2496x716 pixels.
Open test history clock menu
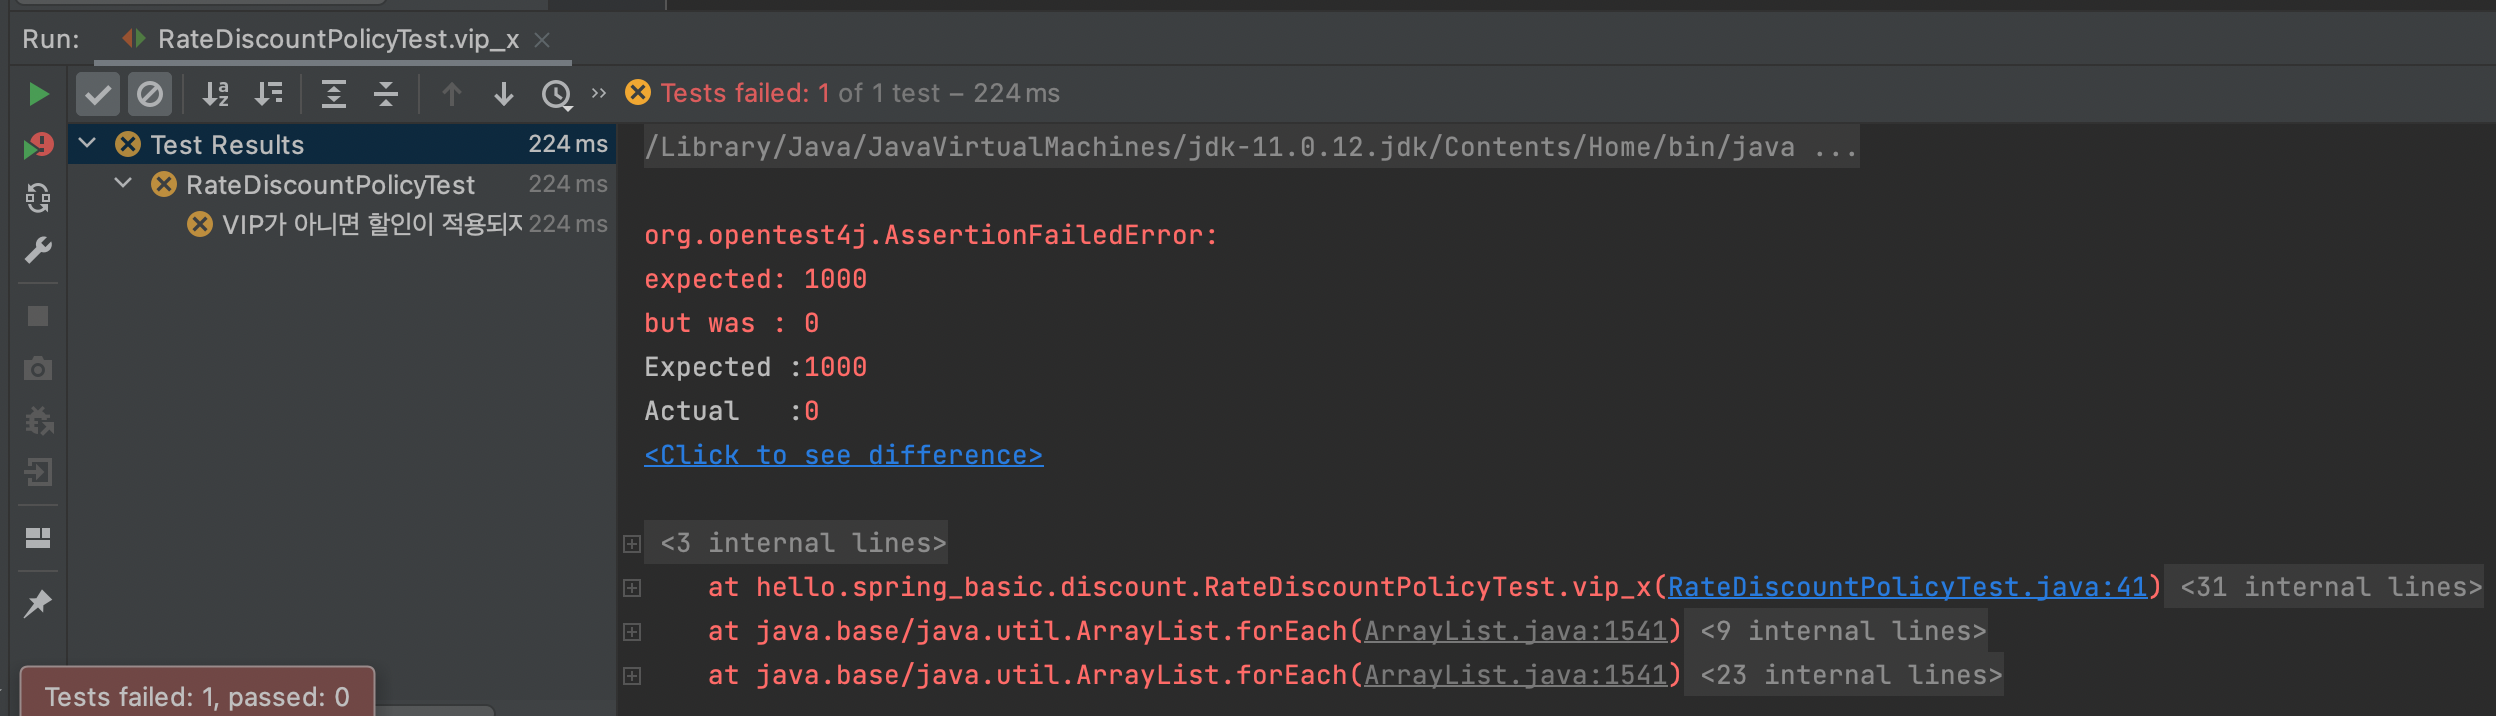(556, 94)
